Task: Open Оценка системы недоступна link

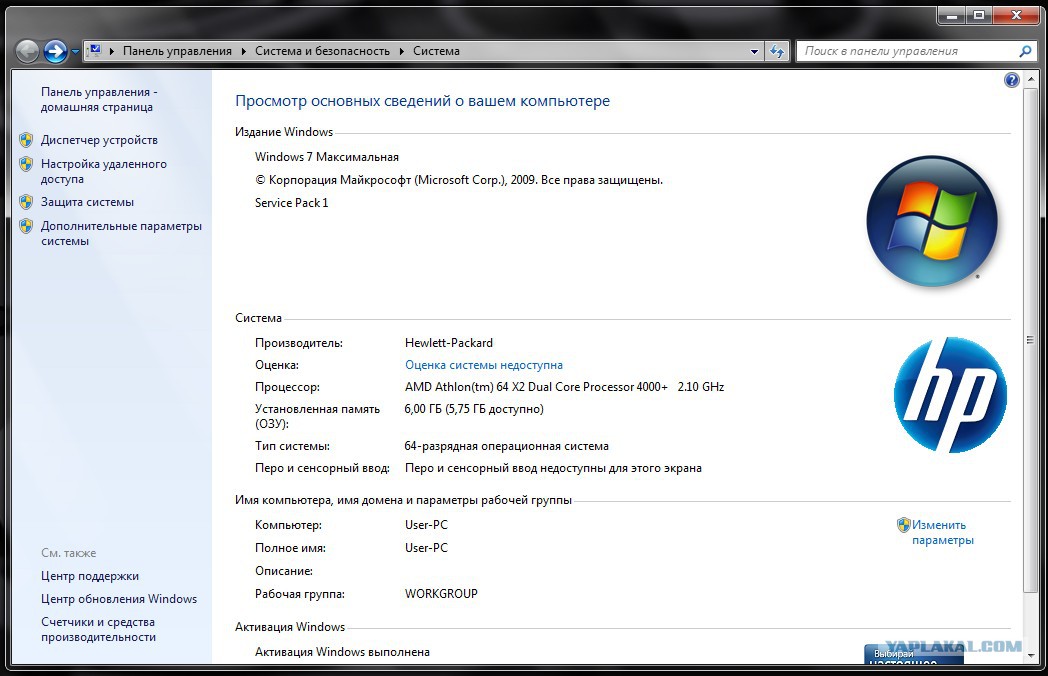Action: (x=483, y=365)
